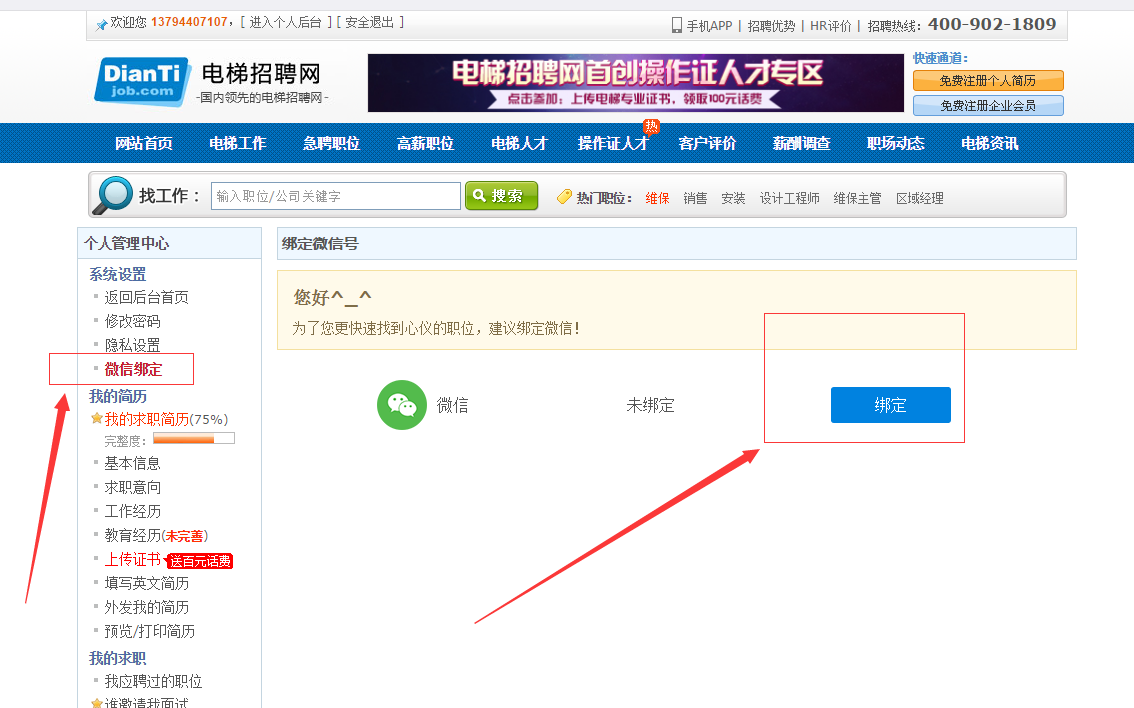Screen dimensions: 1134x708
Task: Open the 网站首页 nav tab
Action: 144,143
